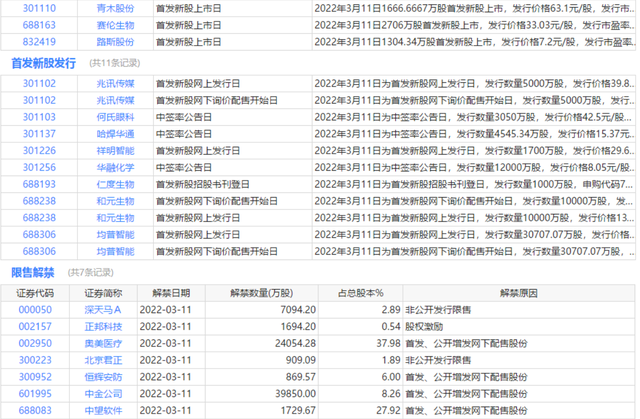Open stock code link 301137
The width and height of the screenshot is (640, 419).
39,134
